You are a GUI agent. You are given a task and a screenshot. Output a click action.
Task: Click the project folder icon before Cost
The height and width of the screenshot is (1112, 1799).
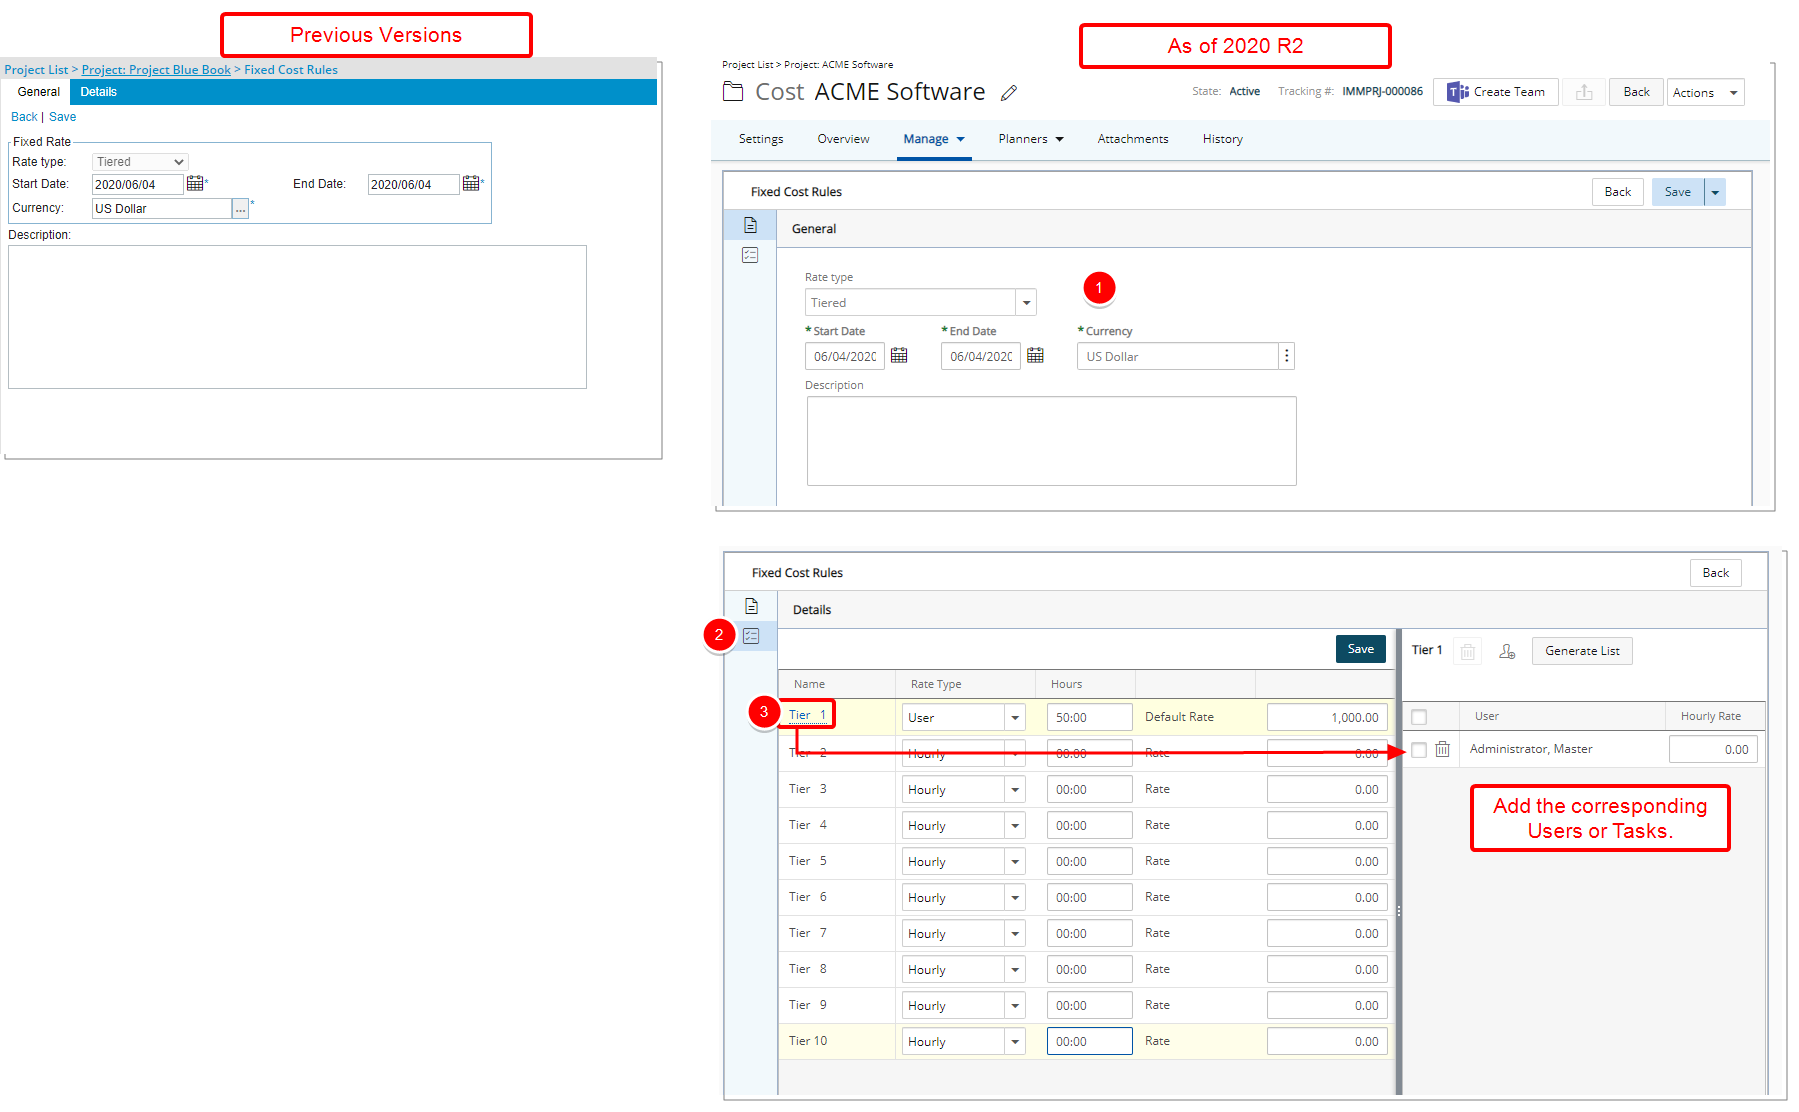733,92
